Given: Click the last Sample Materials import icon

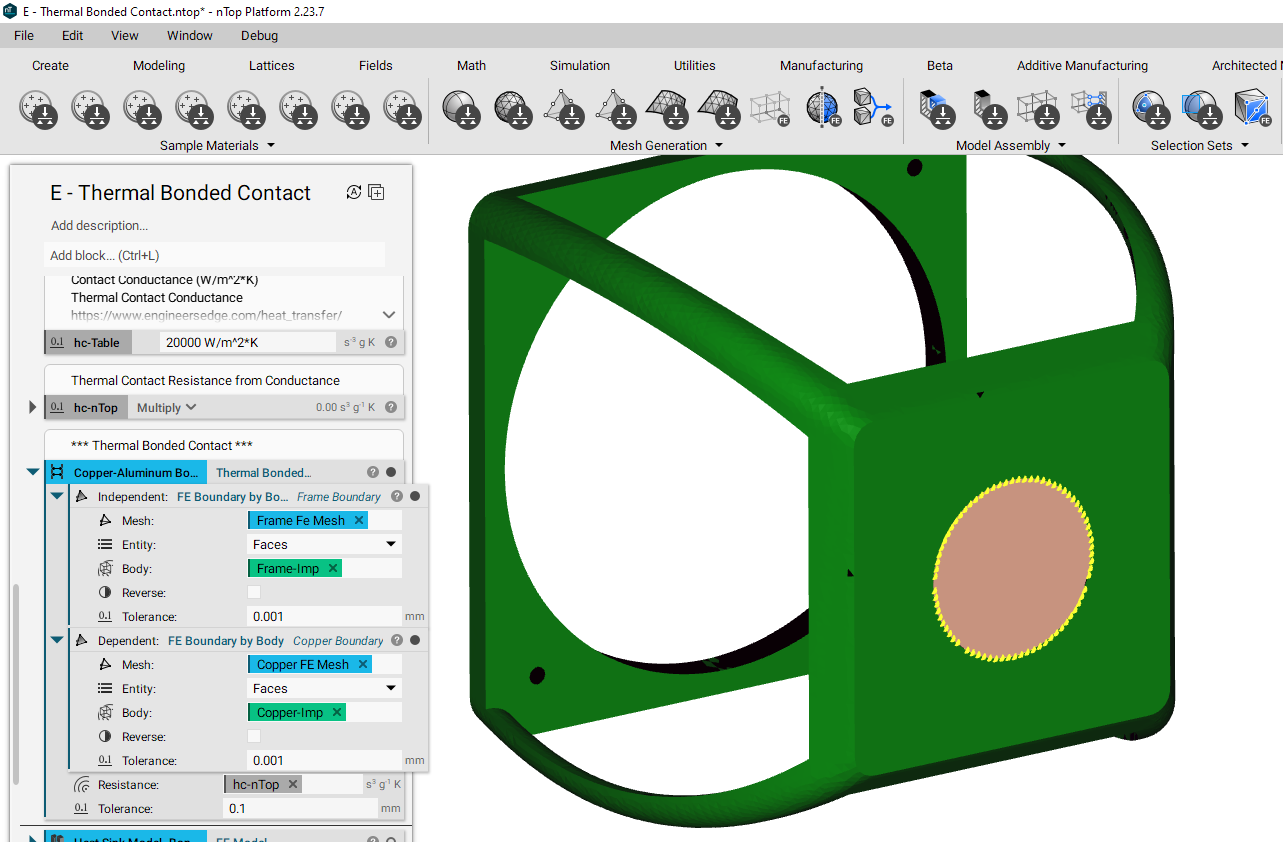Looking at the screenshot, I should tap(401, 107).
